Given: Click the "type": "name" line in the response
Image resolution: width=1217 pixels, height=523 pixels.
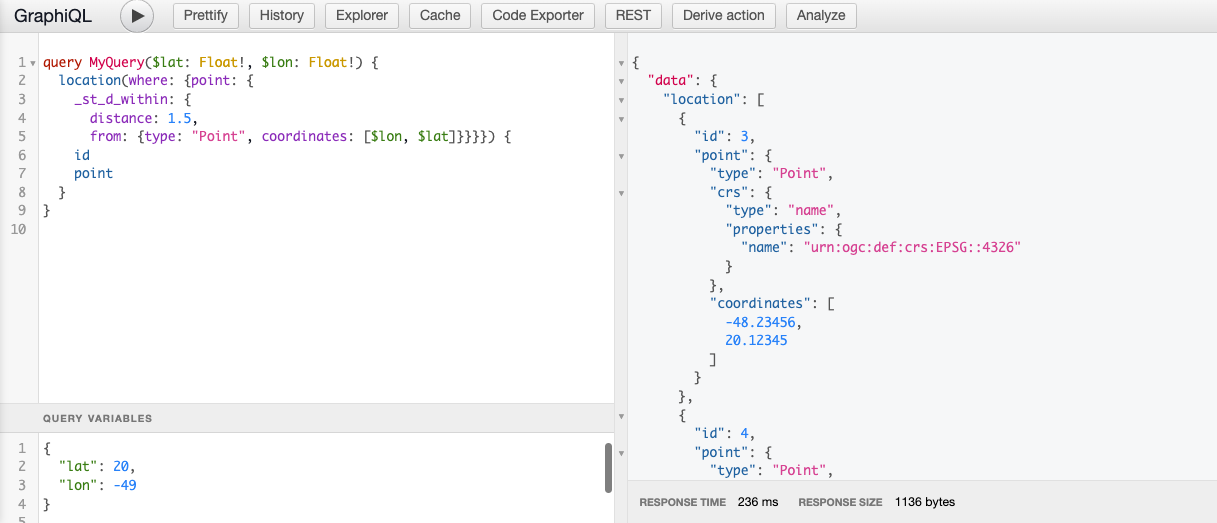Looking at the screenshot, I should click(x=784, y=211).
